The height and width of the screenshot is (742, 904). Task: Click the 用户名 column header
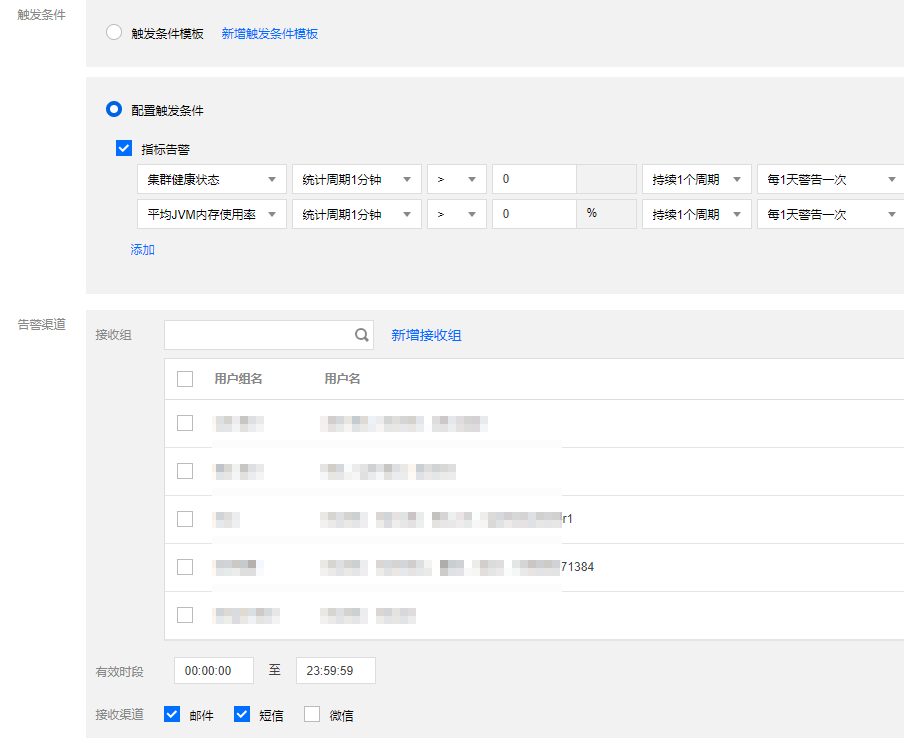click(x=342, y=379)
